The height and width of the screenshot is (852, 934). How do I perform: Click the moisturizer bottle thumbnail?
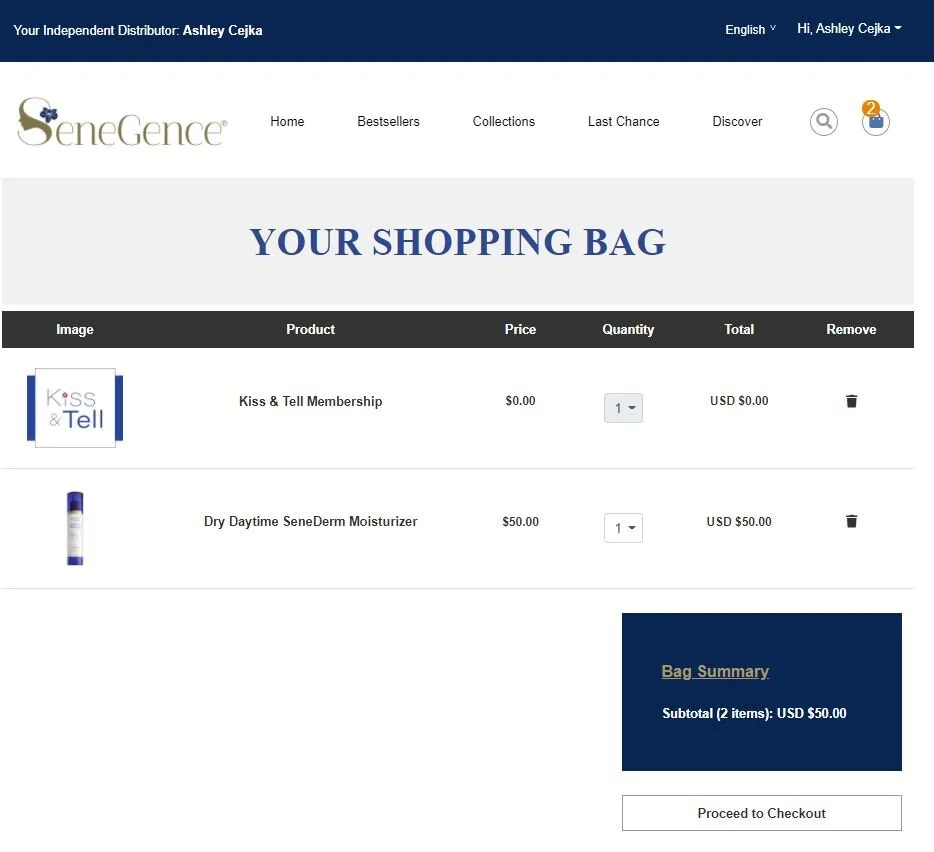pyautogui.click(x=75, y=528)
